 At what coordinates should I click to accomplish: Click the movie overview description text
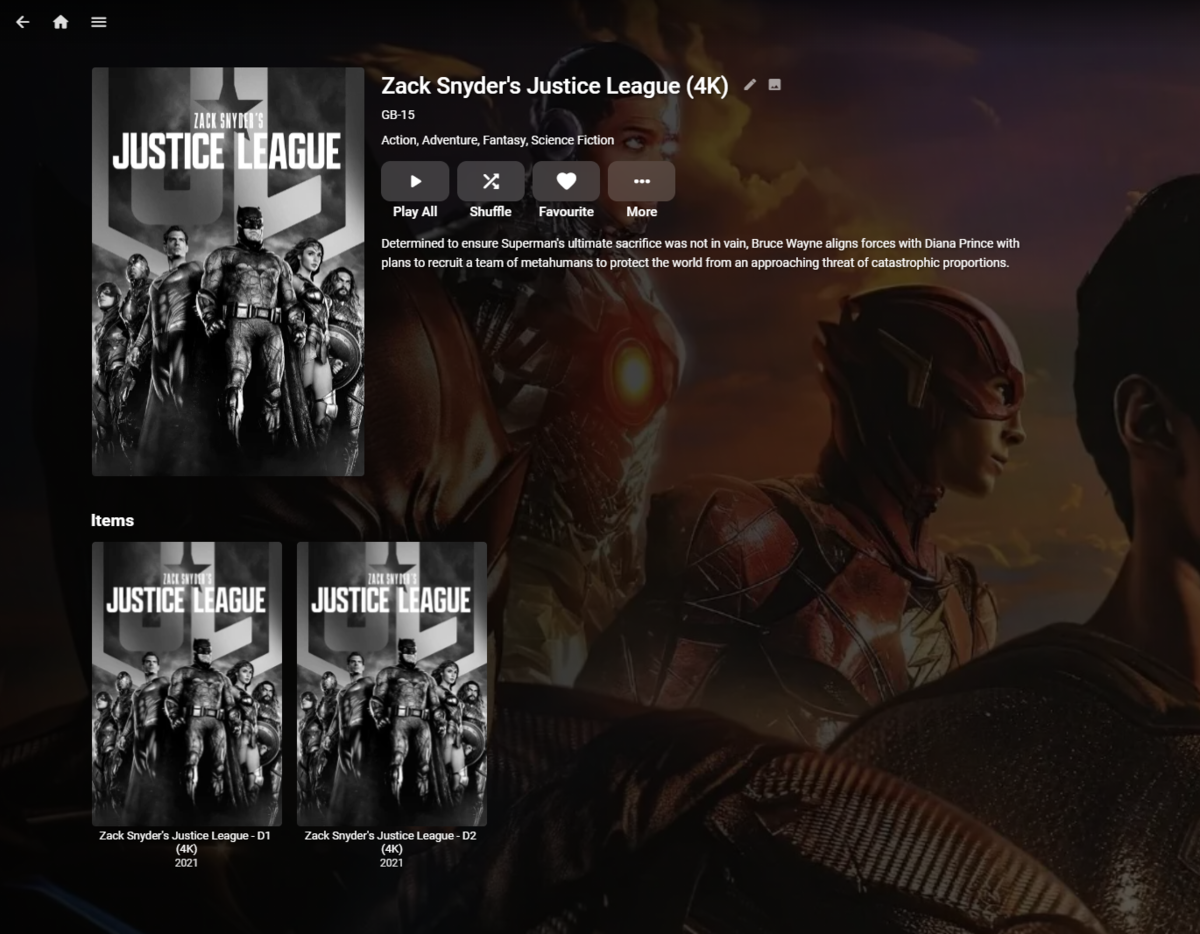tap(700, 253)
